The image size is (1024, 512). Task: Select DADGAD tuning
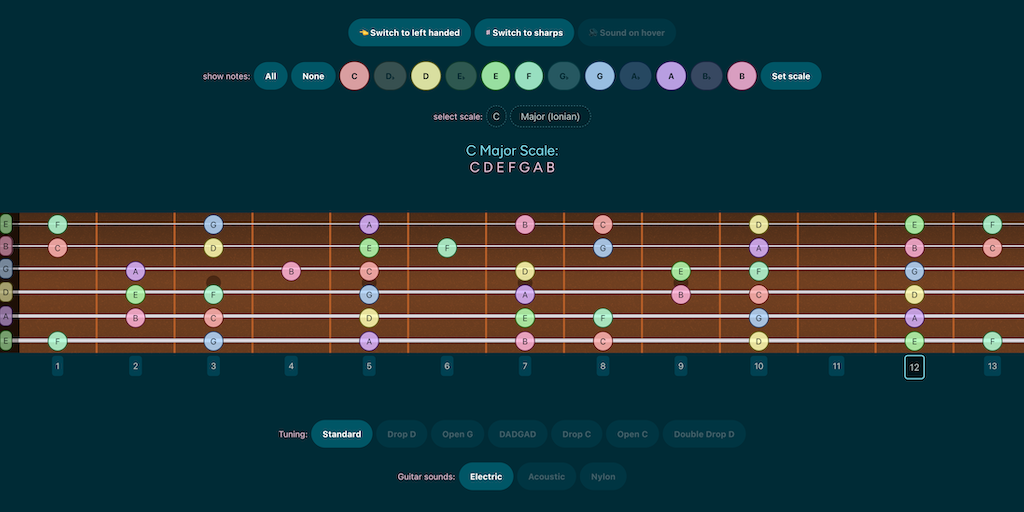point(518,434)
